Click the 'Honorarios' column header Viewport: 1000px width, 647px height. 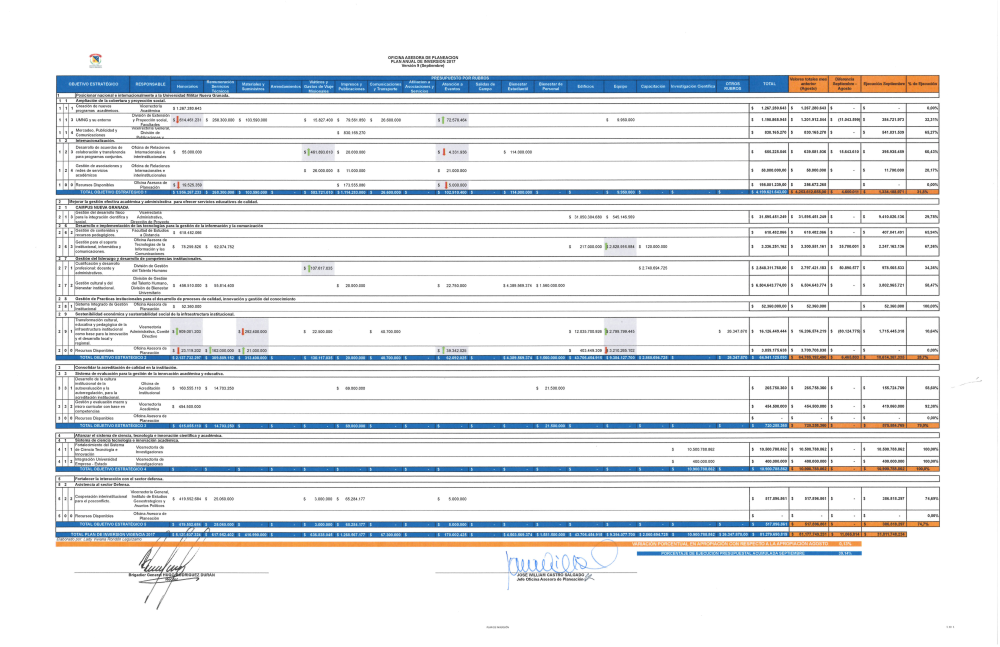coord(188,86)
